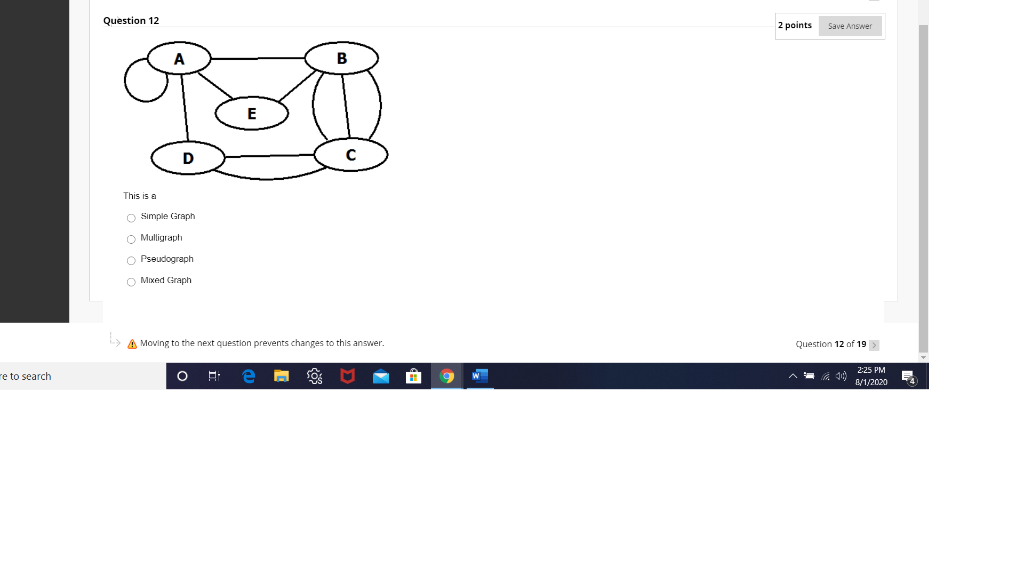
Task: Launch Microsoft Edge from taskbar
Action: point(248,376)
